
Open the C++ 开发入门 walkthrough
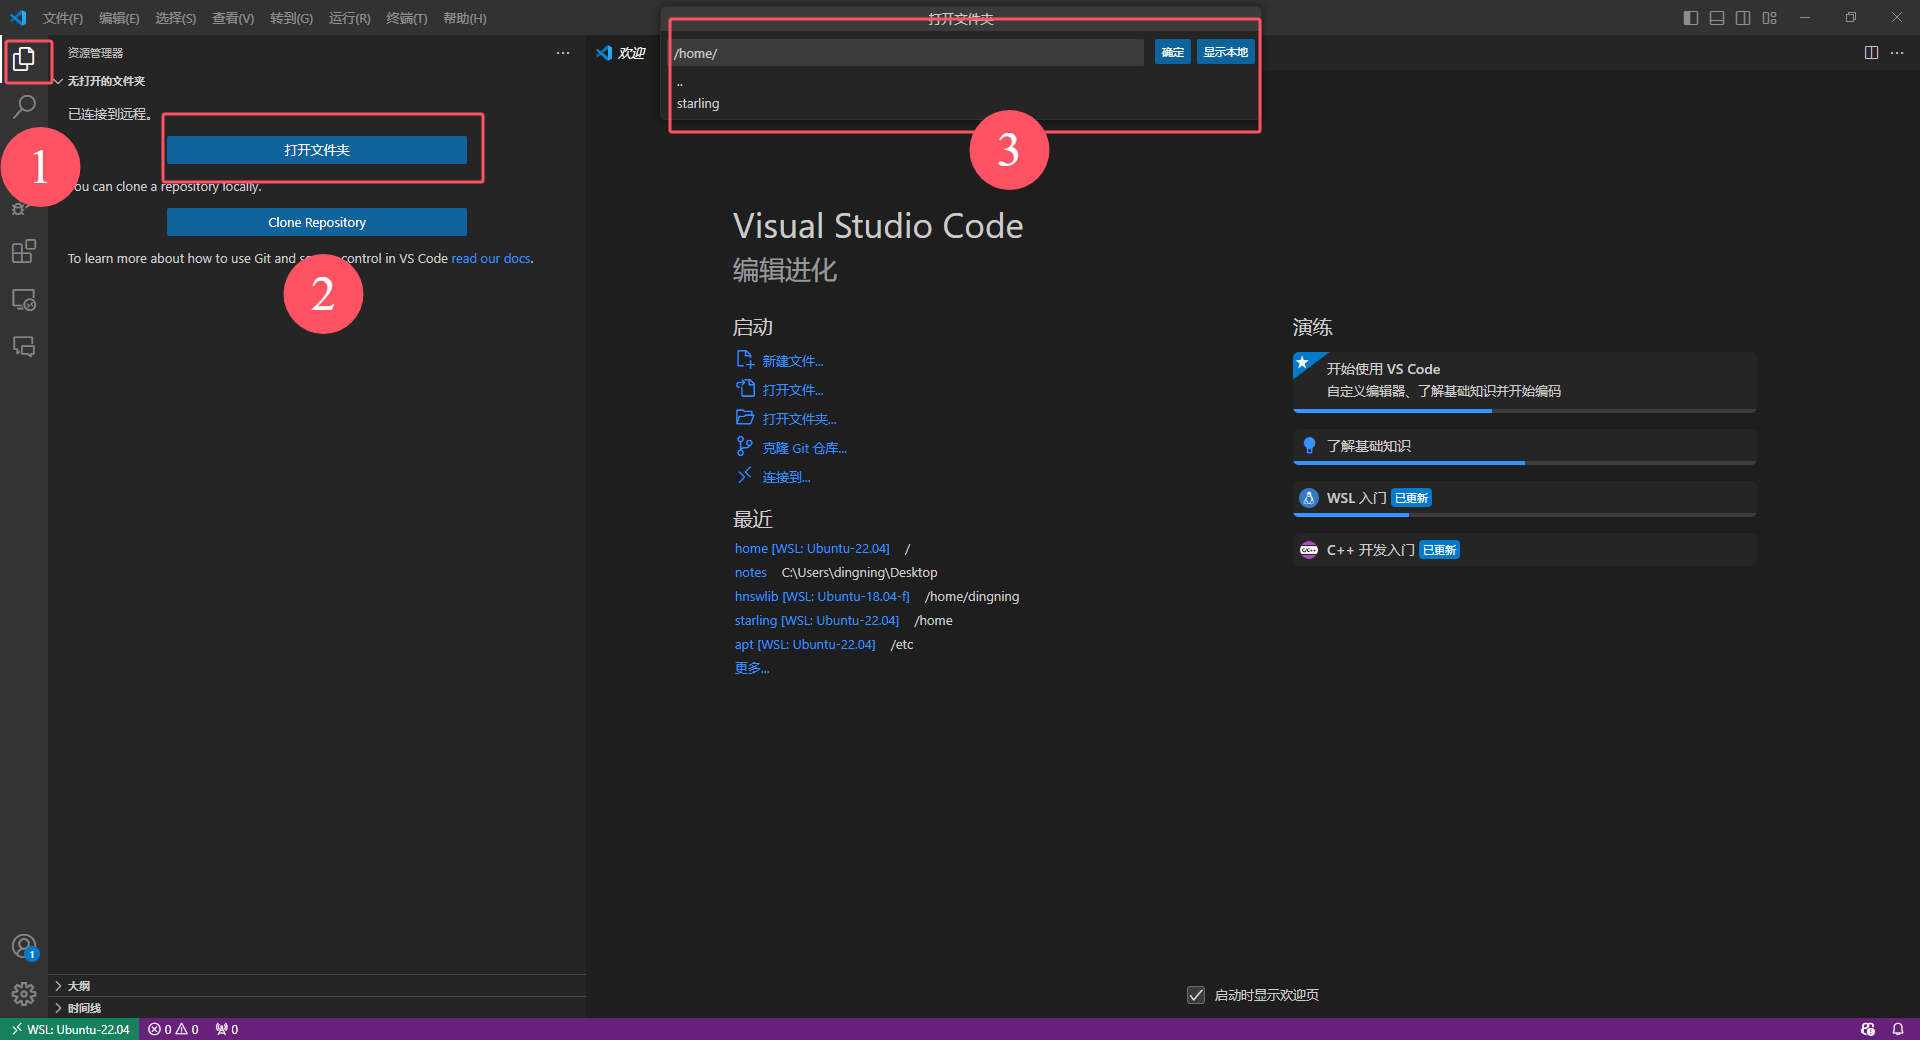(x=1524, y=550)
